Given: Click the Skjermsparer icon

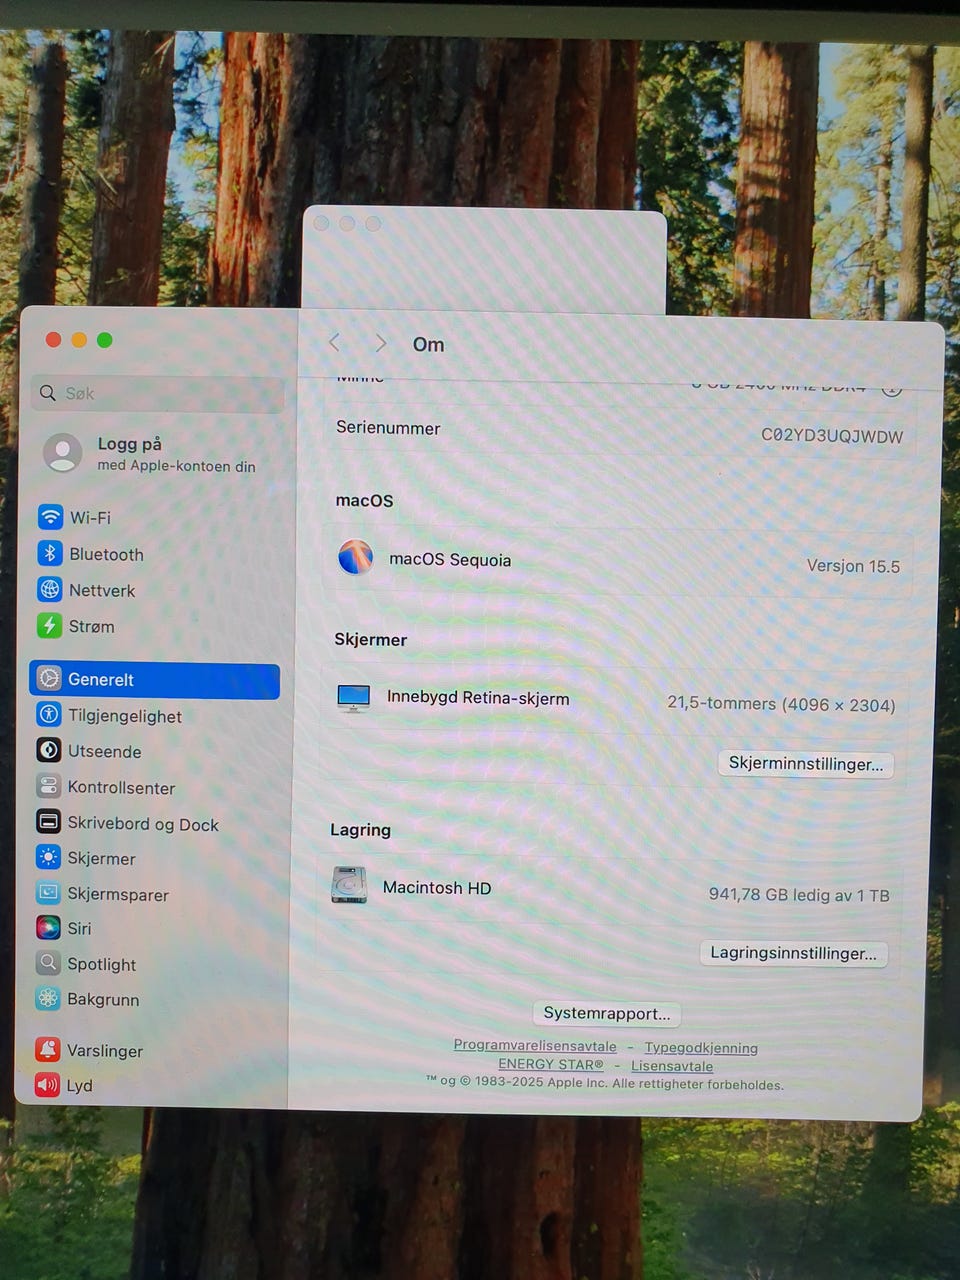Looking at the screenshot, I should coord(48,892).
